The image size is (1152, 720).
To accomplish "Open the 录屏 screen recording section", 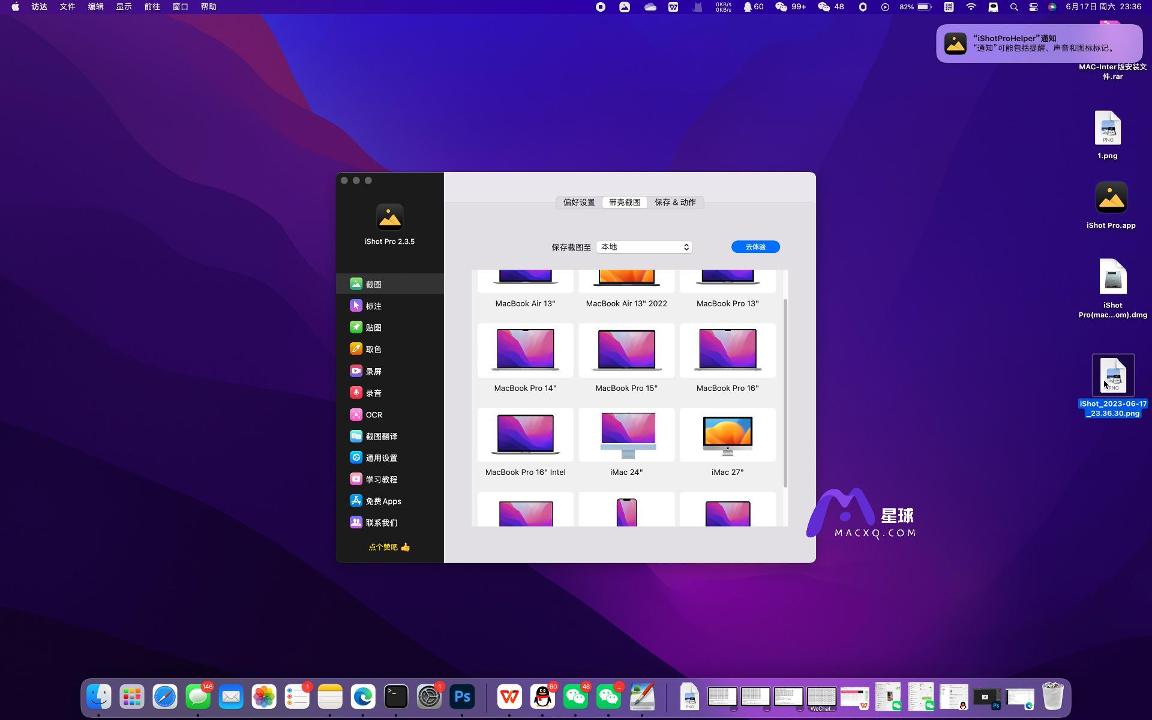I will (389, 371).
